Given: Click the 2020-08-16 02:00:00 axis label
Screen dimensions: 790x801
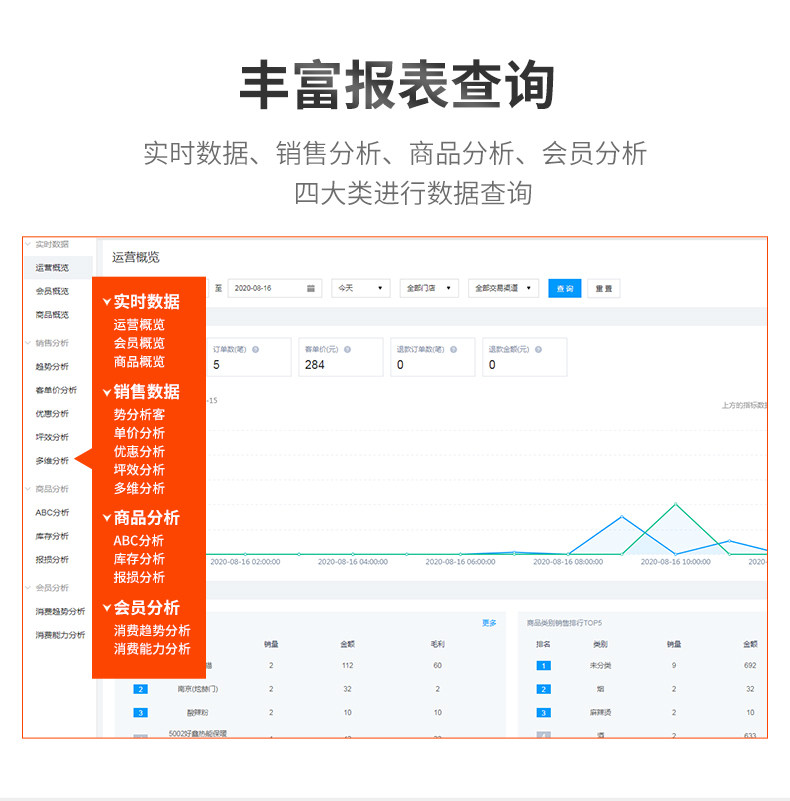Looking at the screenshot, I should tap(245, 562).
